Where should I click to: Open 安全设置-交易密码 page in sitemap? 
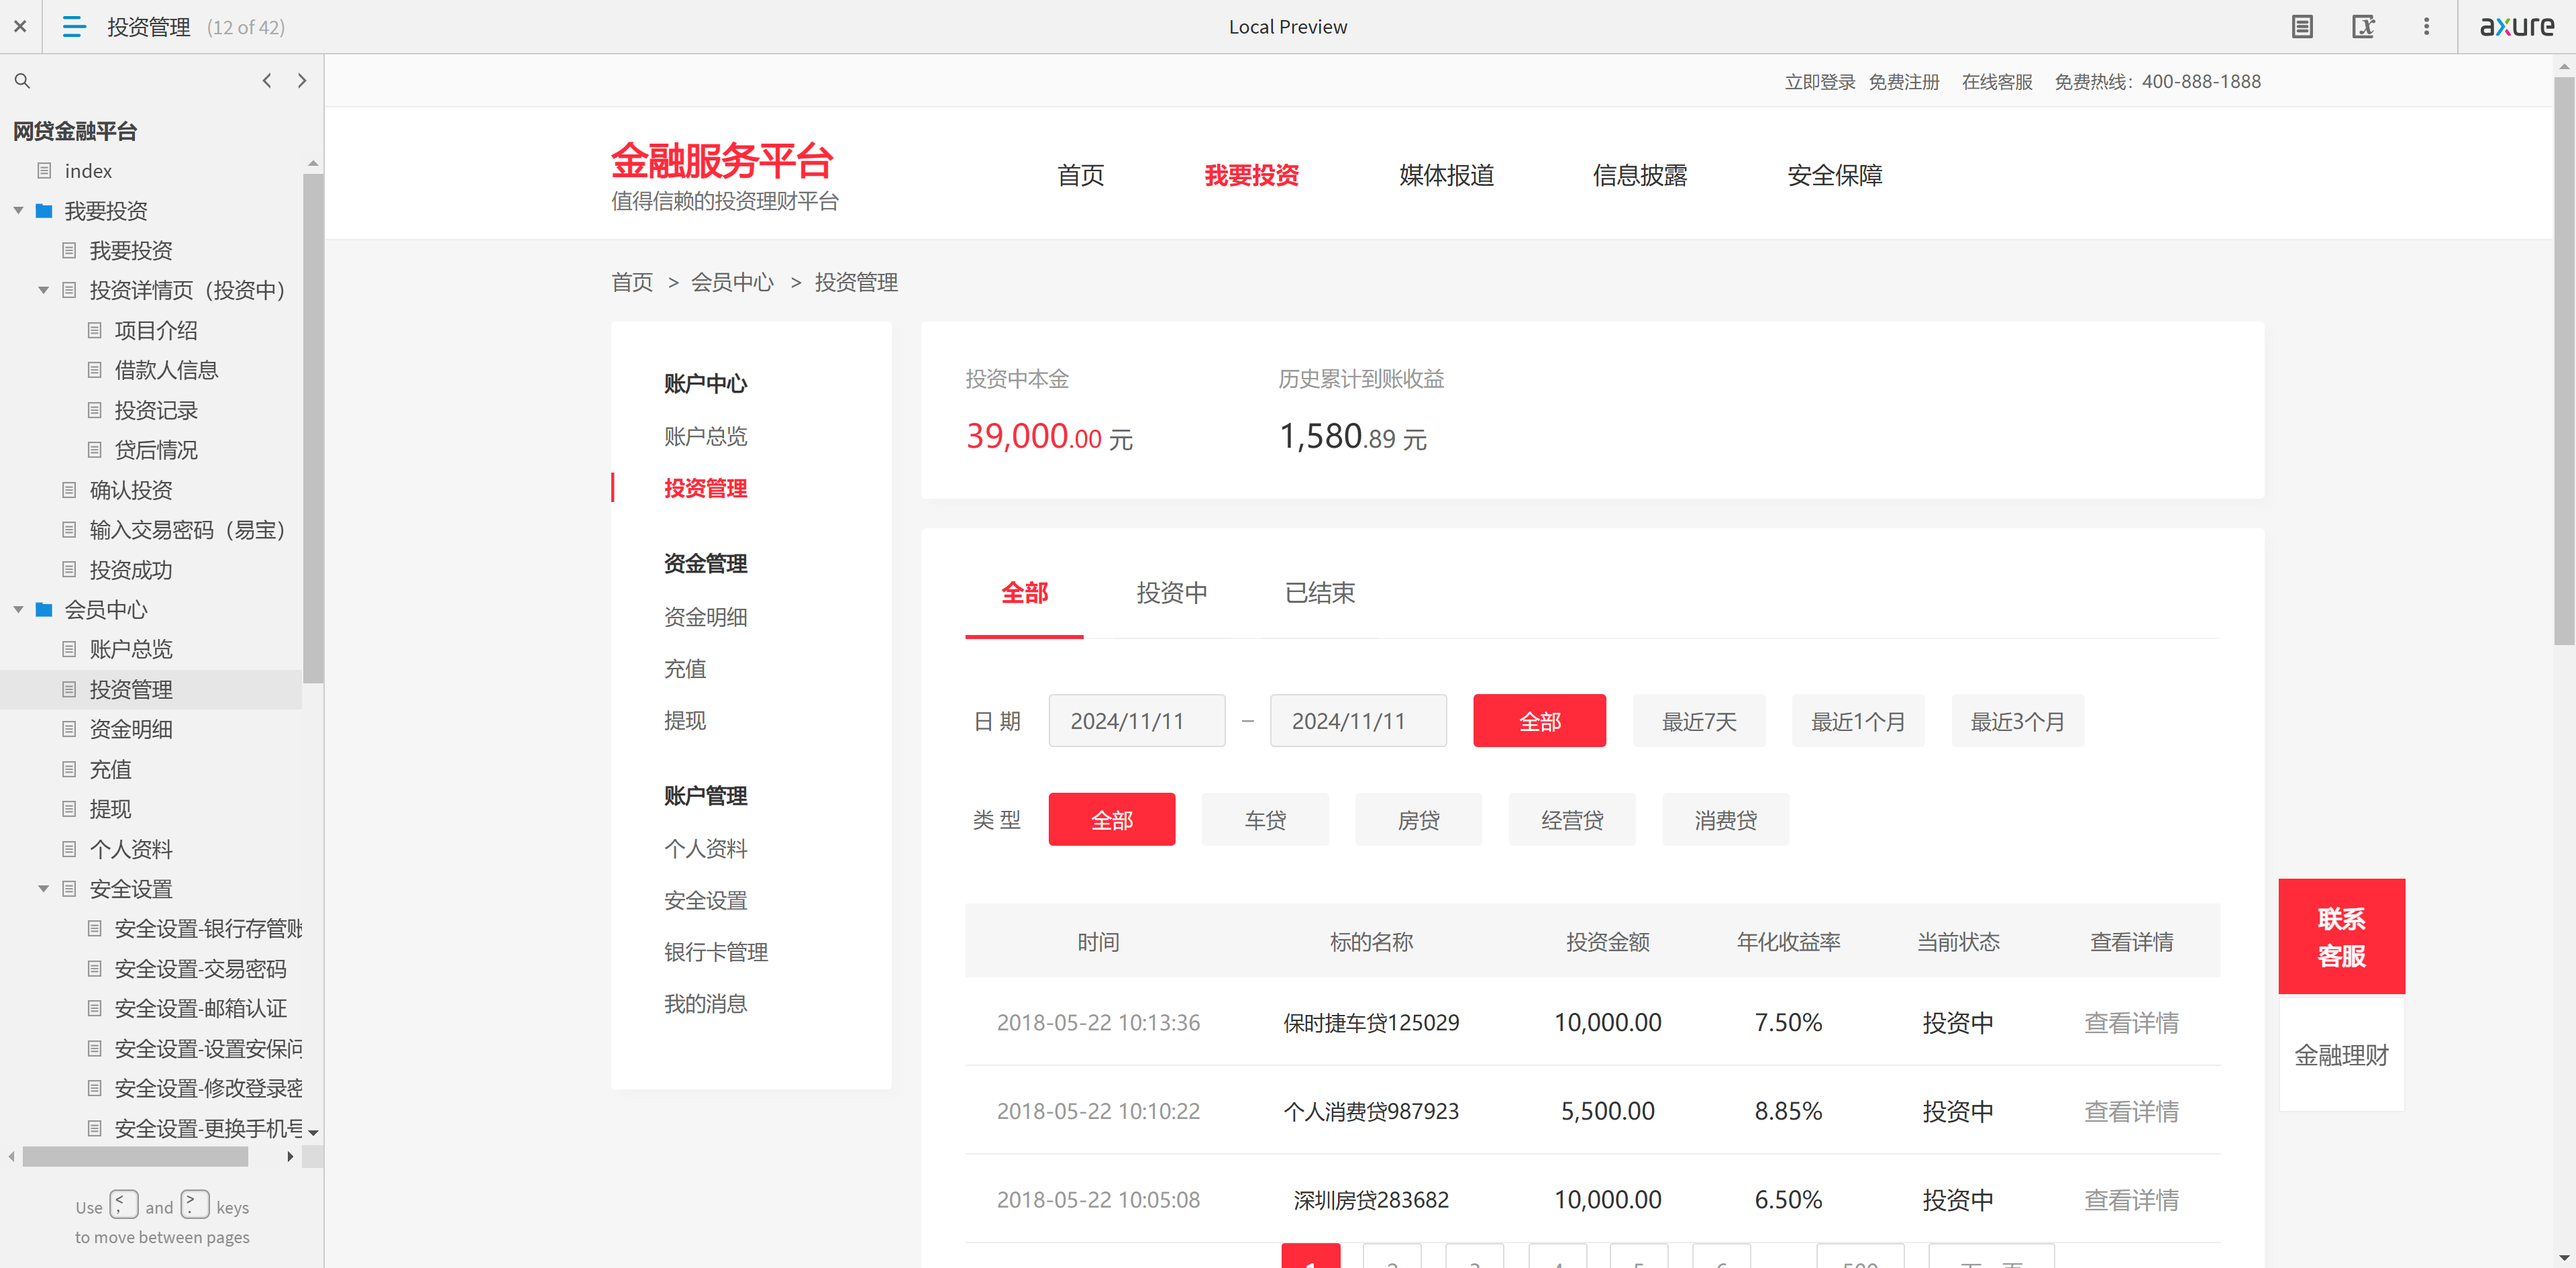[200, 969]
